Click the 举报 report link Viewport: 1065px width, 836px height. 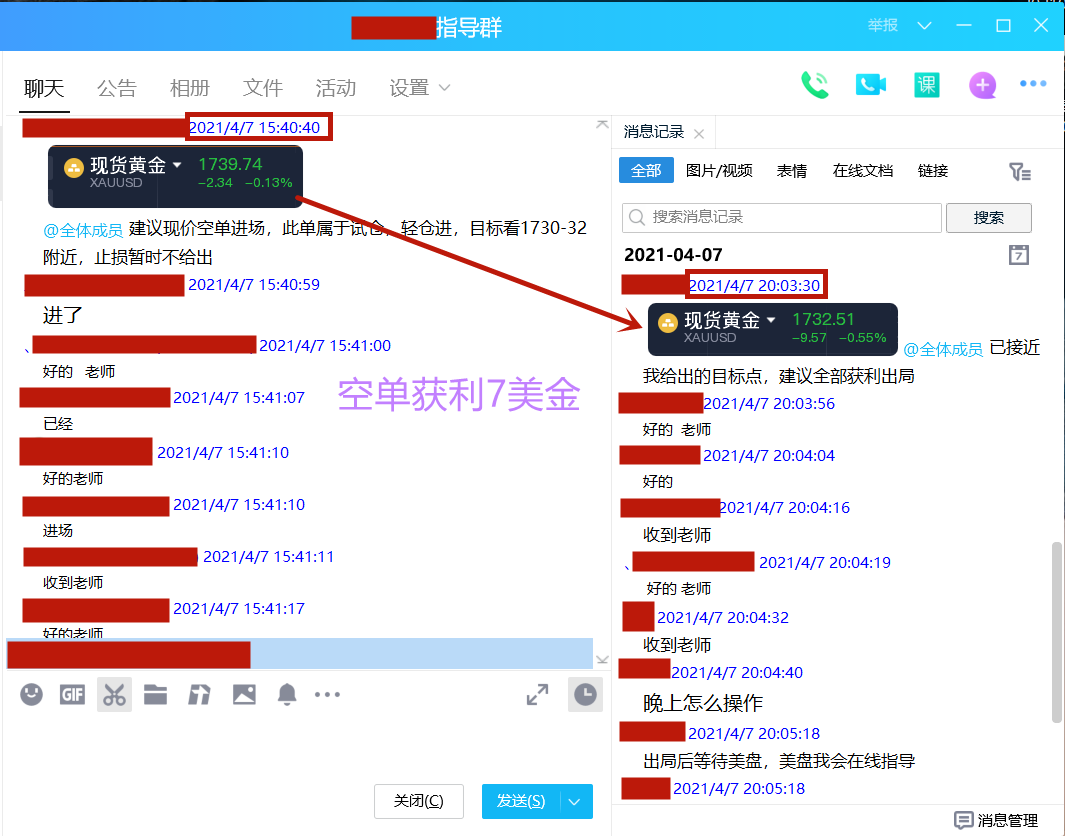[882, 25]
